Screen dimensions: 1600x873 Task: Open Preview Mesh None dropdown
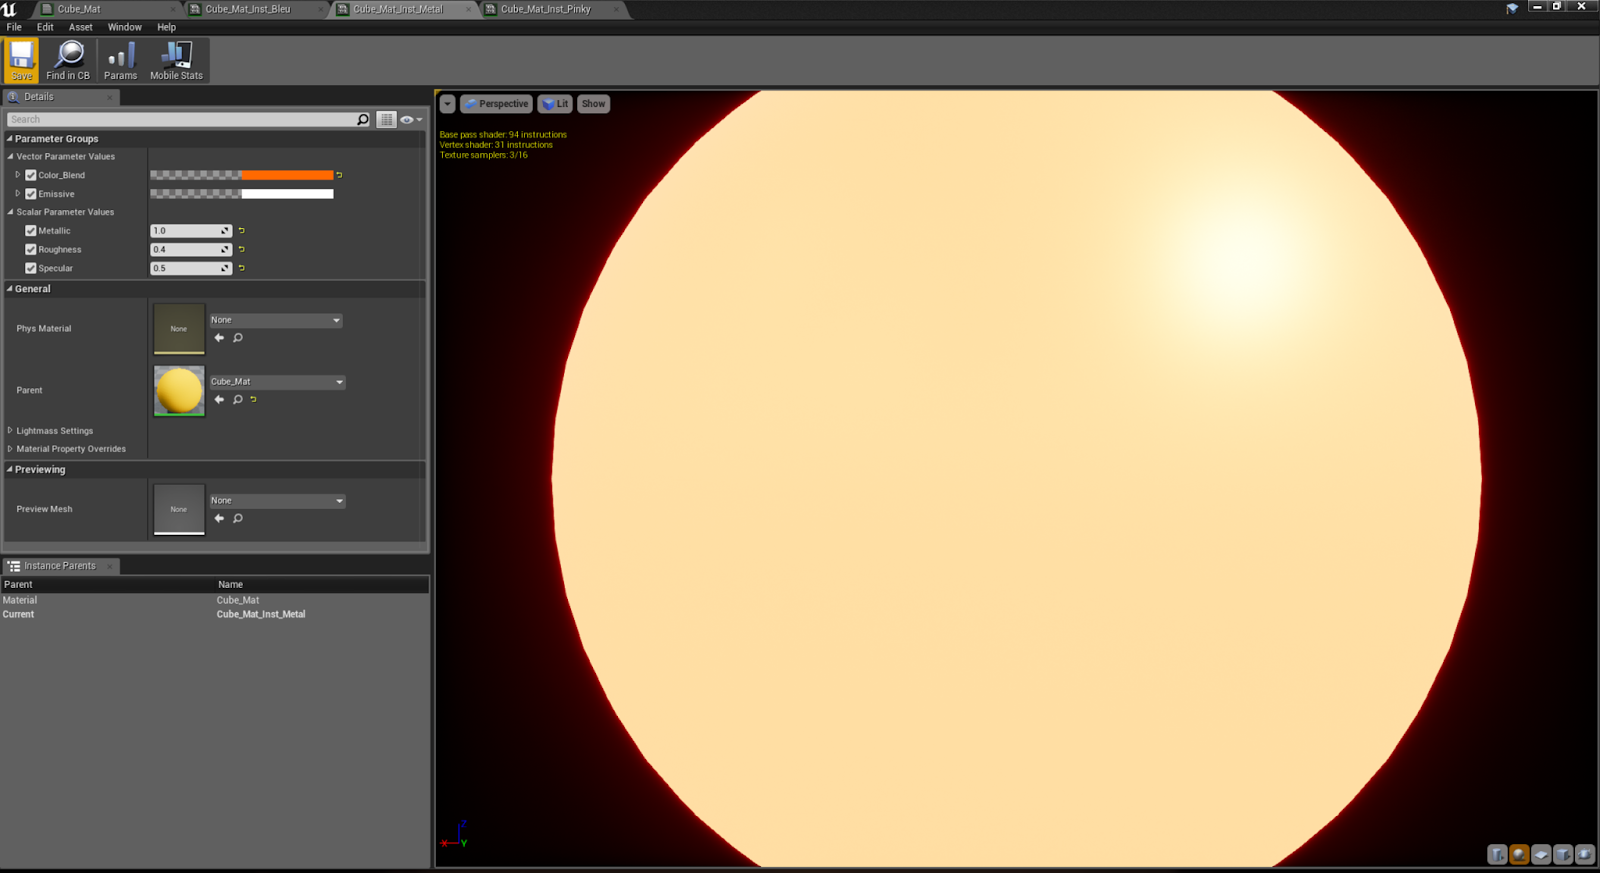point(277,501)
